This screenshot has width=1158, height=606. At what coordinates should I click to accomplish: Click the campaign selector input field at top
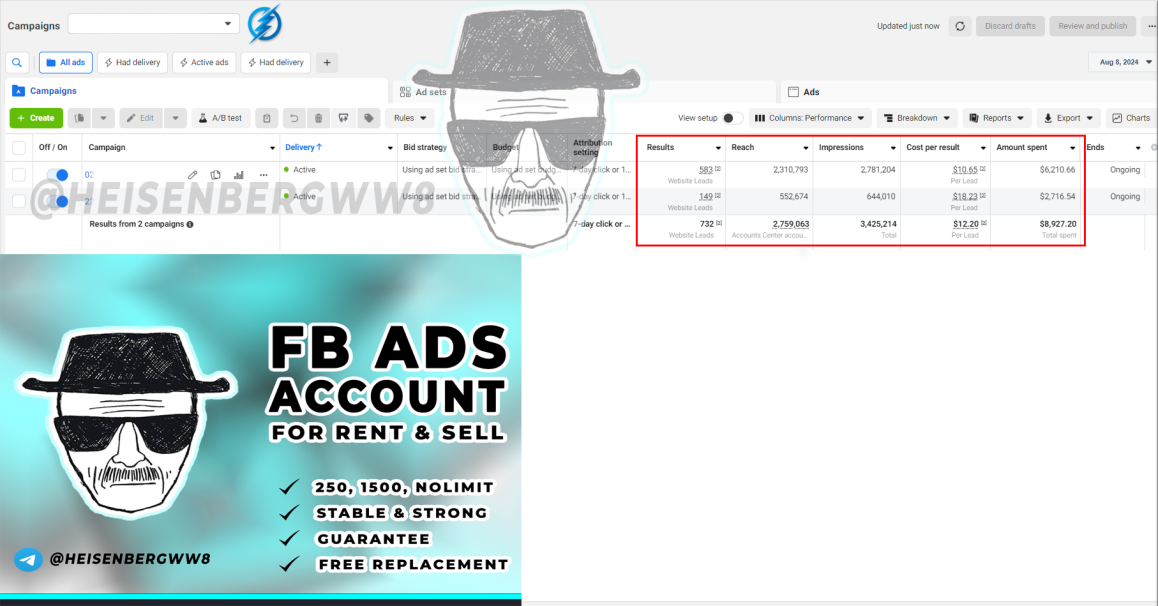tap(154, 24)
